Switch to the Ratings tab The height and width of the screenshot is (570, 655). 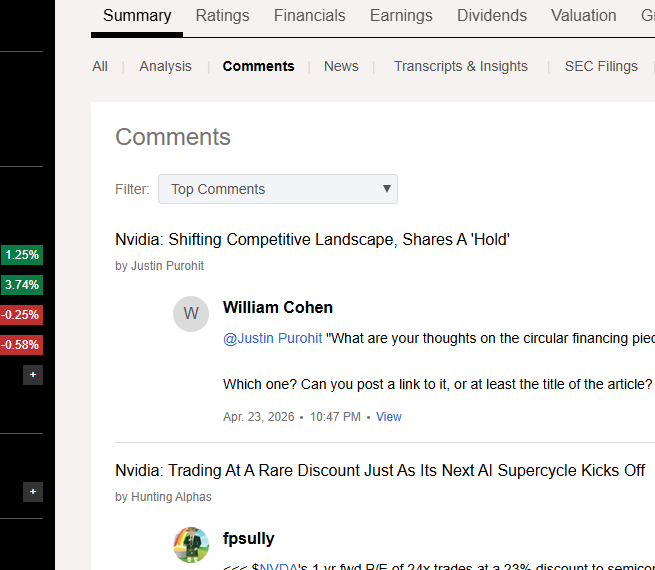click(x=222, y=16)
